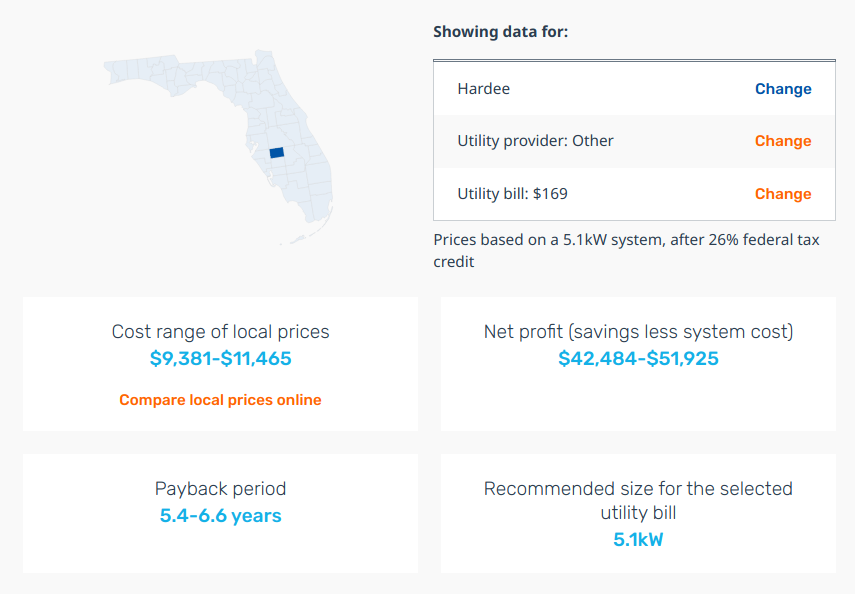Click Change next to the $169 utility bill

(782, 194)
